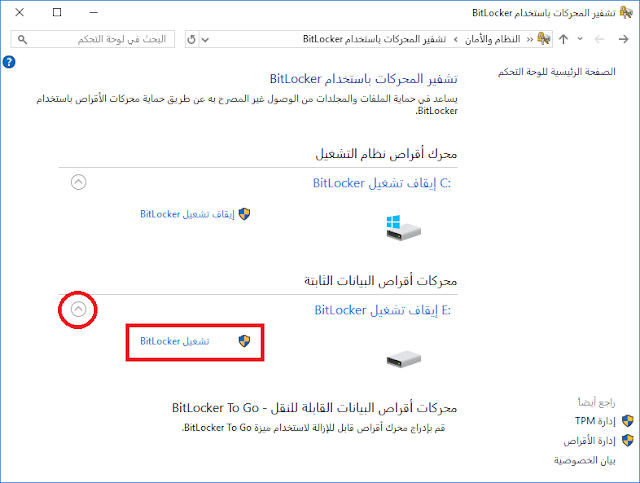This screenshot has width=640, height=483.
Task: Click the محركات أقراص البيانات الثابتة heading
Action: point(380,281)
